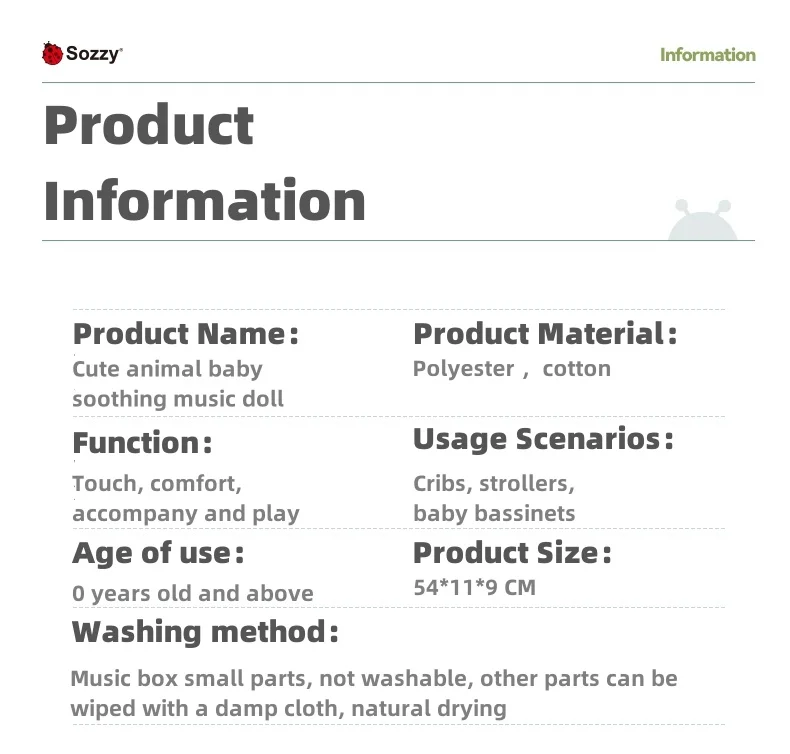Click the Product Name label
The width and height of the screenshot is (790, 754).
[186, 334]
